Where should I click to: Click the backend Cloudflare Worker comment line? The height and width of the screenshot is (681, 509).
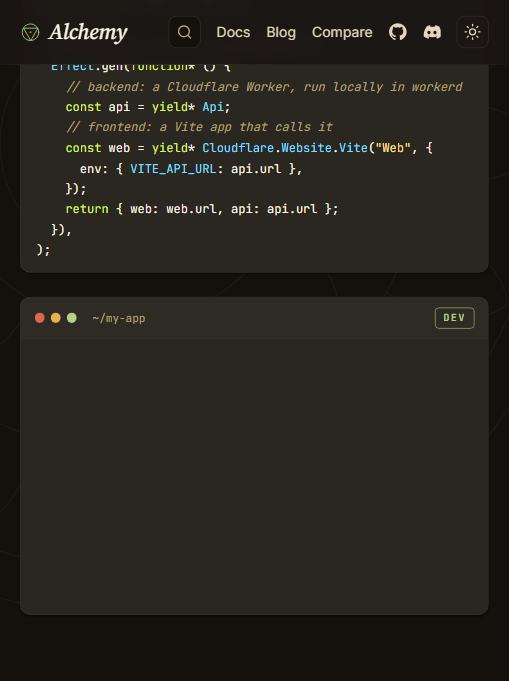click(264, 87)
